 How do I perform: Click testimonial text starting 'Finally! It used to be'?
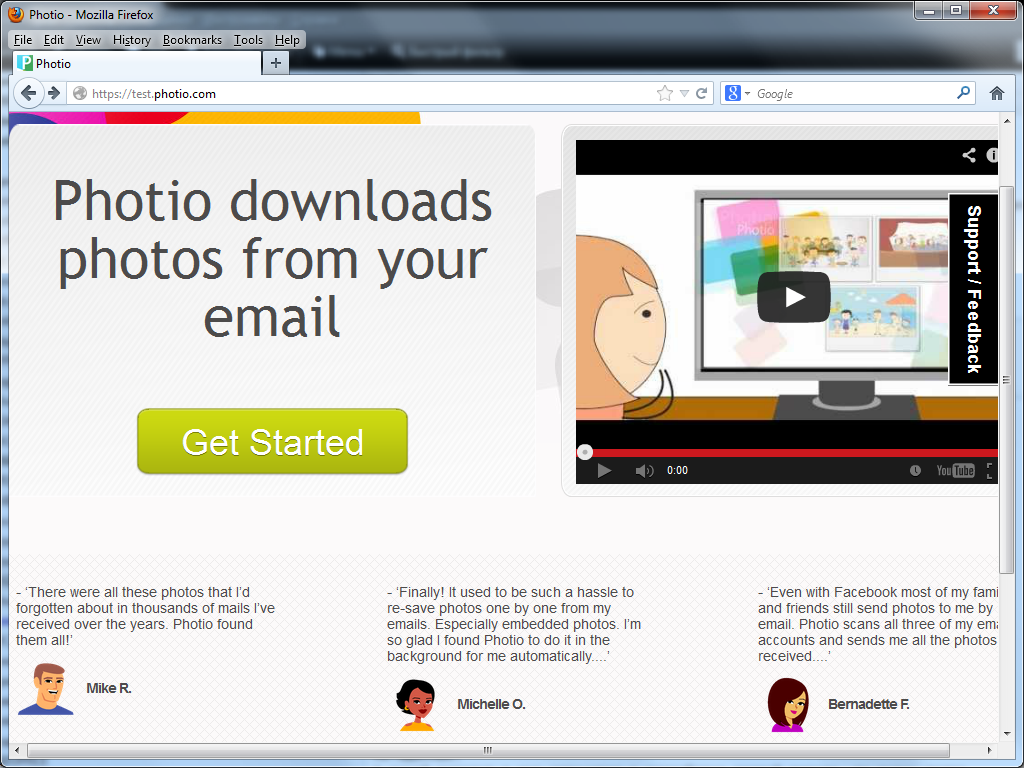tap(514, 624)
